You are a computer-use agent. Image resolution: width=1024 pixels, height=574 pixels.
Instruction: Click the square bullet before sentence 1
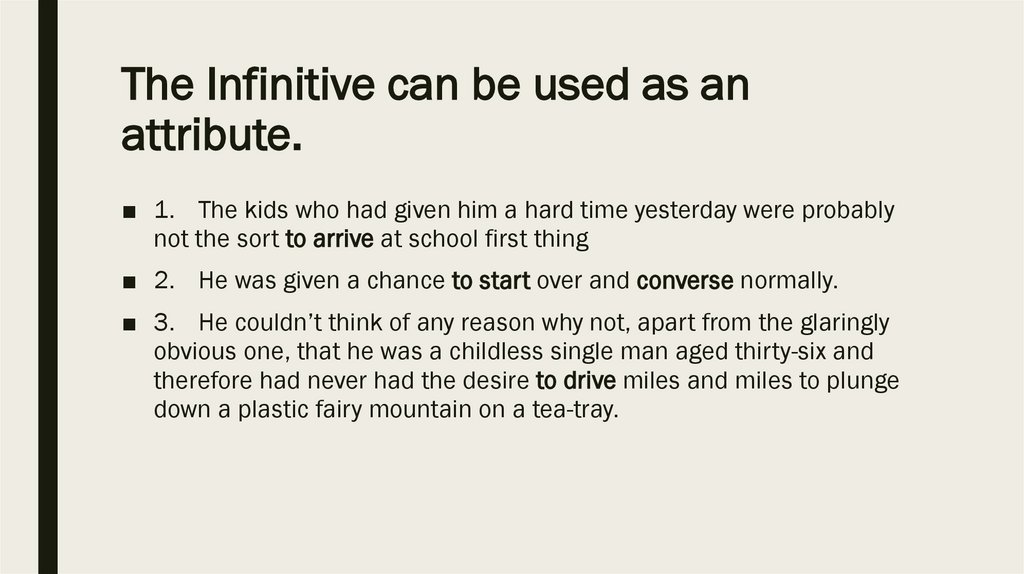(x=129, y=213)
